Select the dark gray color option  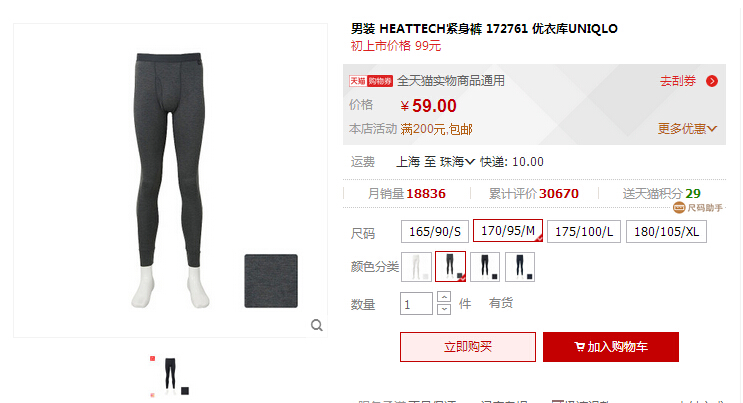(x=450, y=266)
